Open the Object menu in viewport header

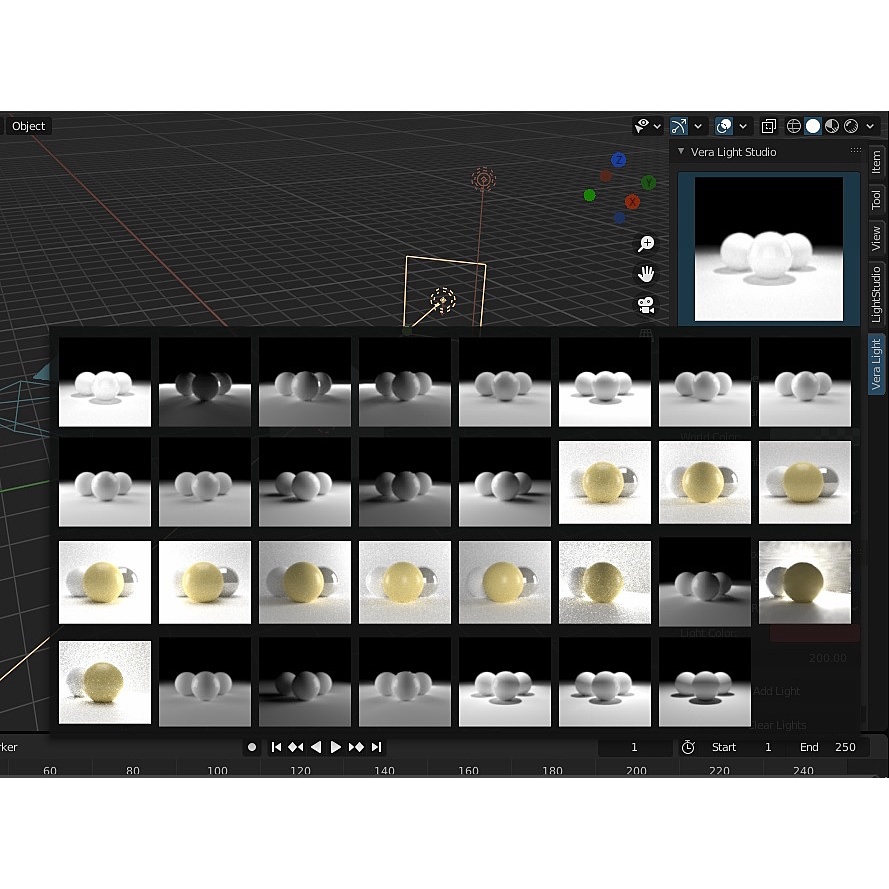[x=28, y=126]
